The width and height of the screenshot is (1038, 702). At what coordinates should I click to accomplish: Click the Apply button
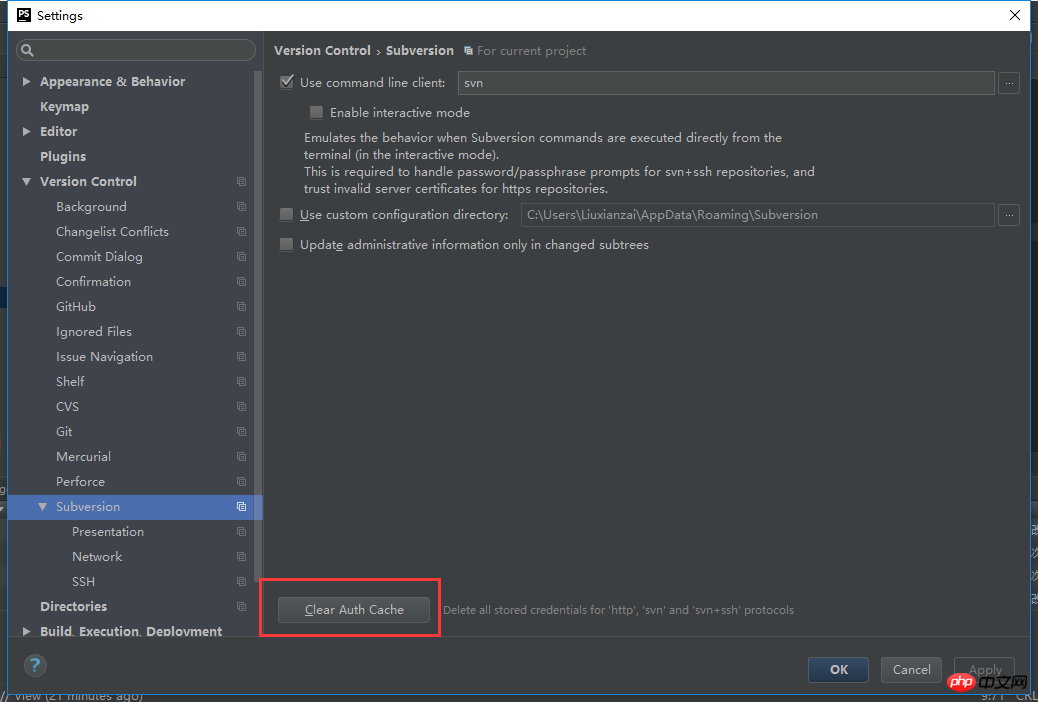tap(984, 670)
